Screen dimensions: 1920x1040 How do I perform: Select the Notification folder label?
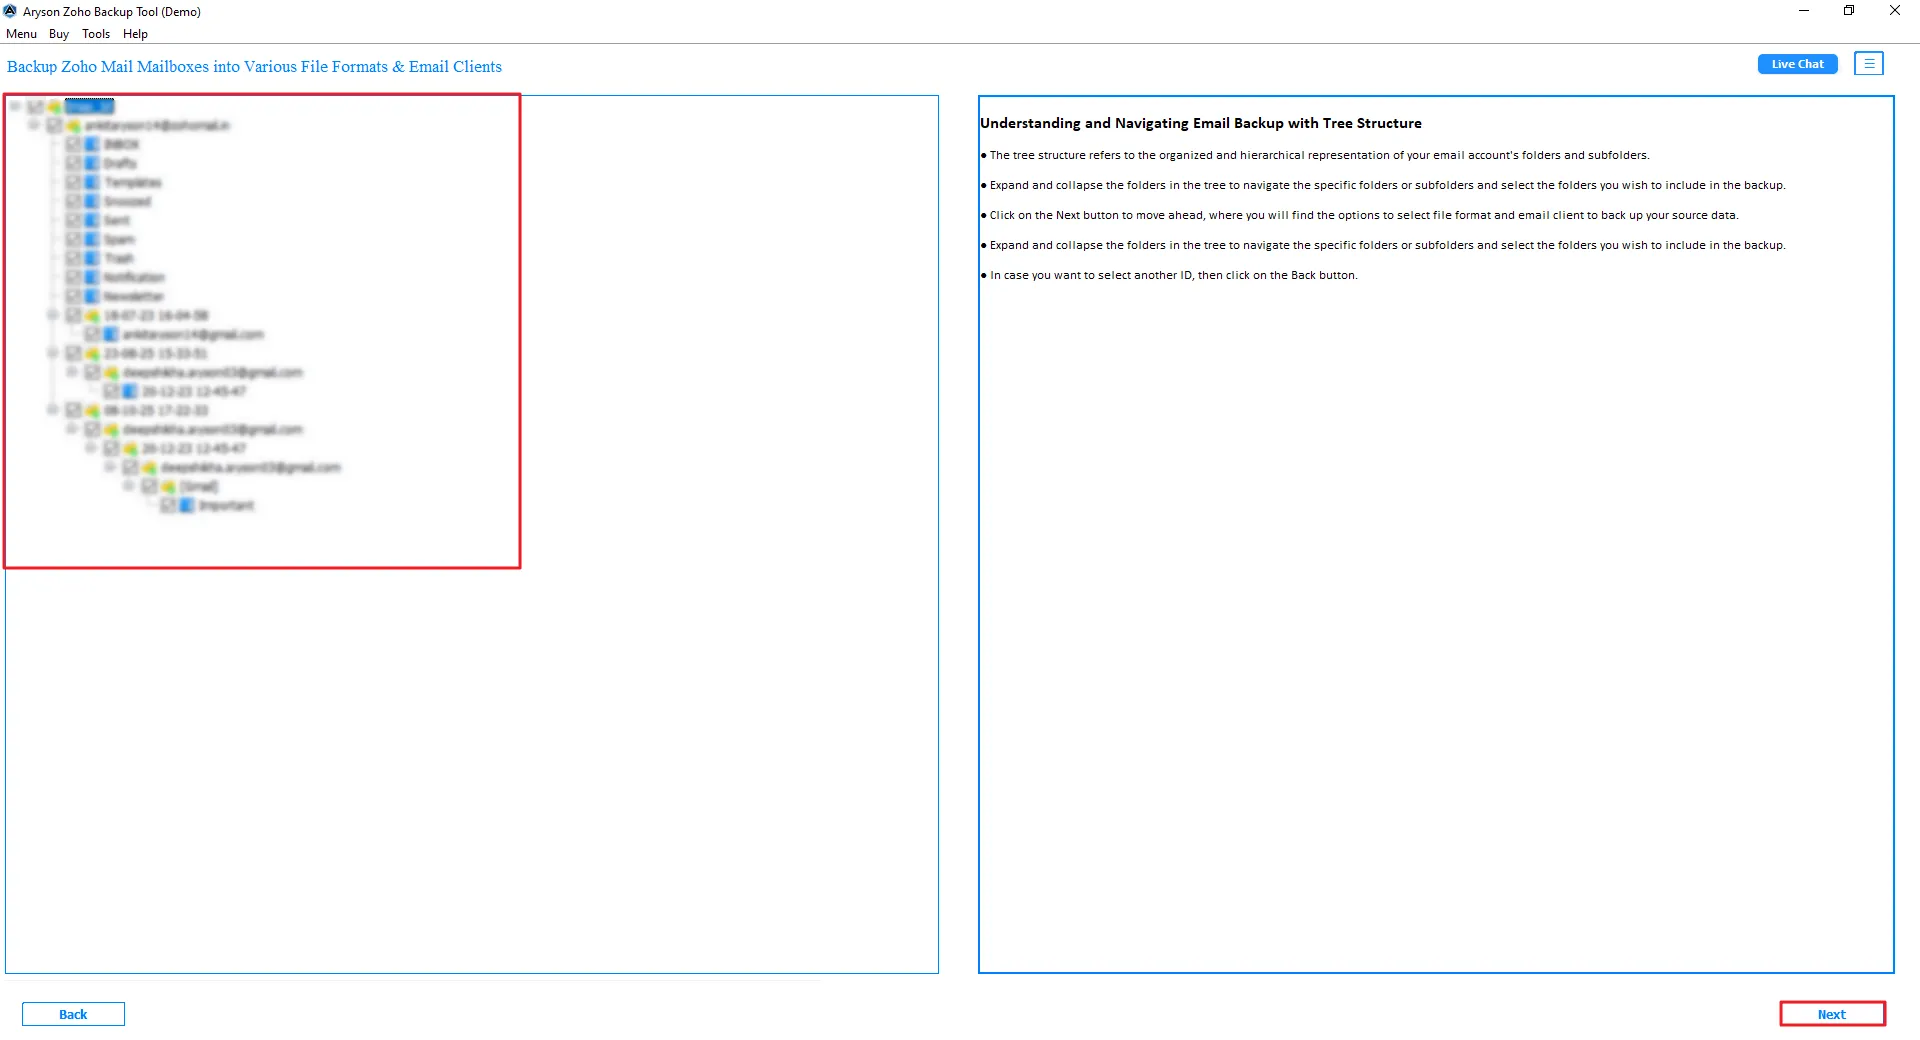point(134,277)
